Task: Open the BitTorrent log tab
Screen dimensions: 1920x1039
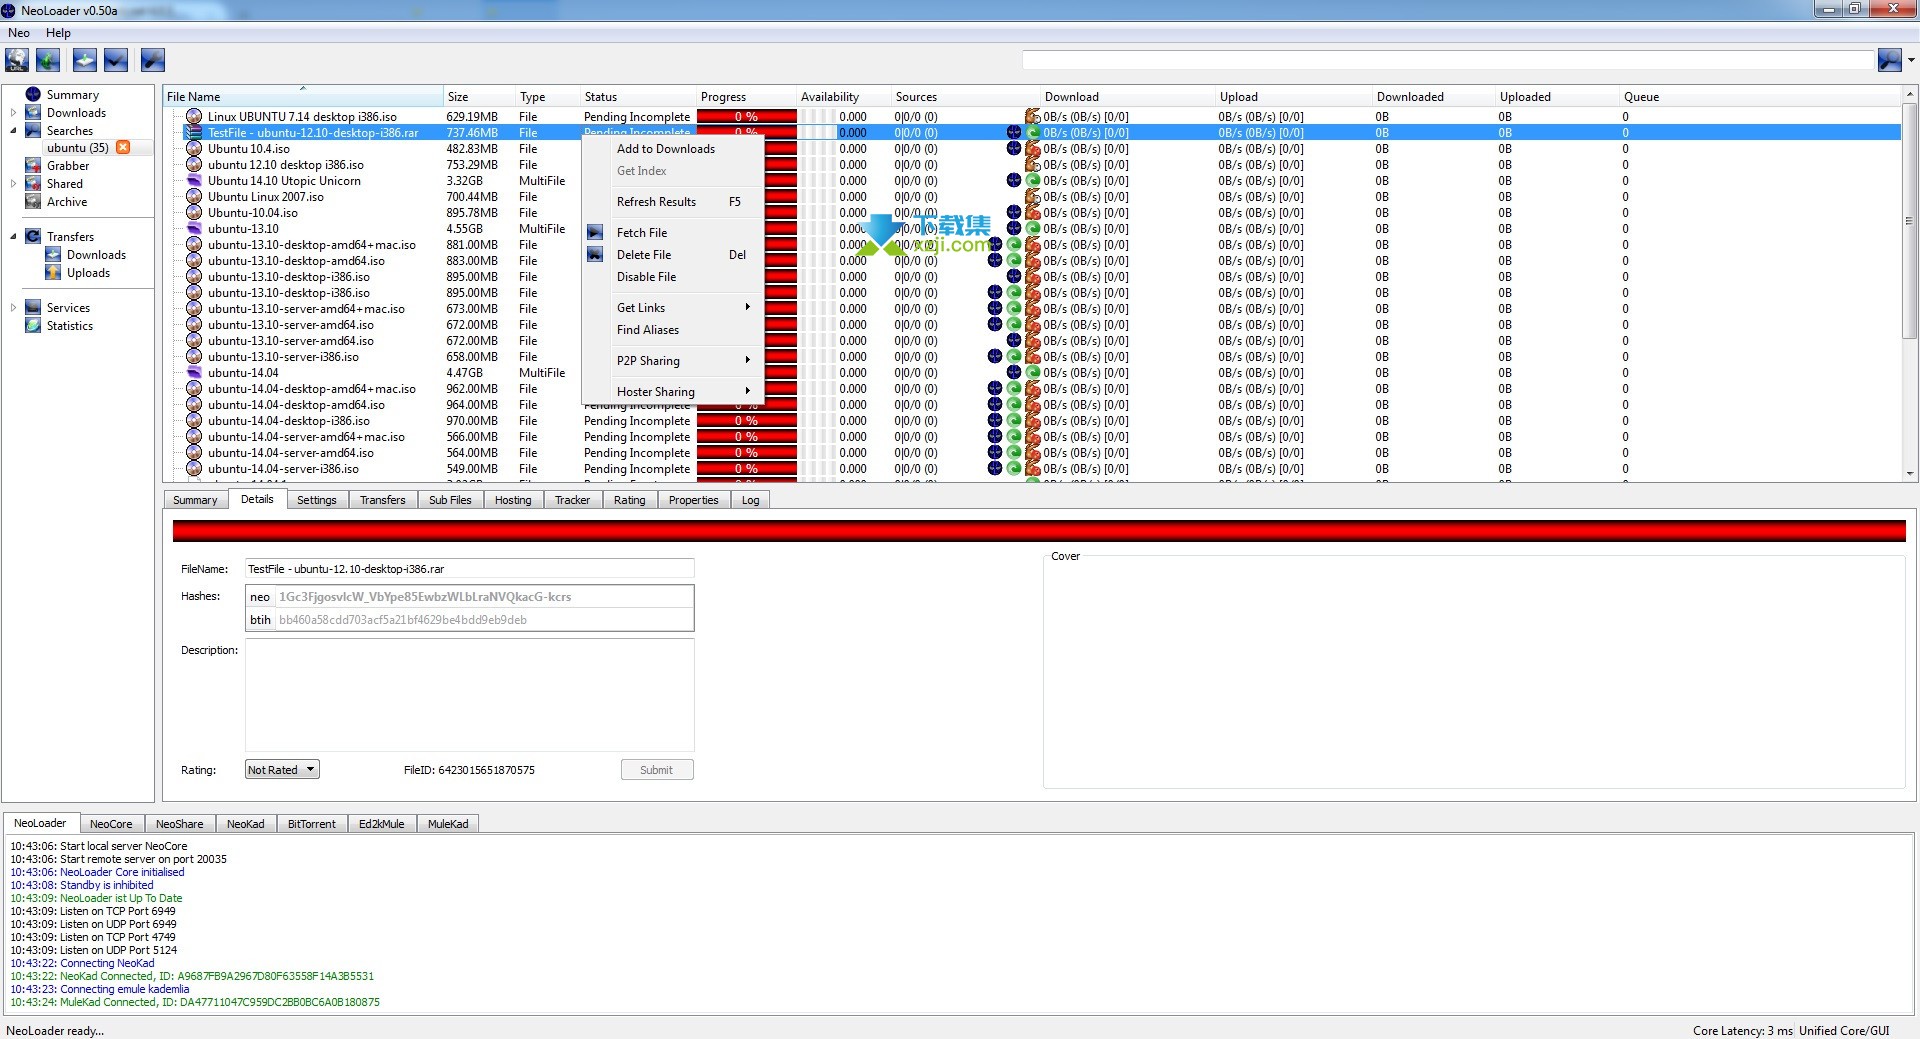Action: 311,824
